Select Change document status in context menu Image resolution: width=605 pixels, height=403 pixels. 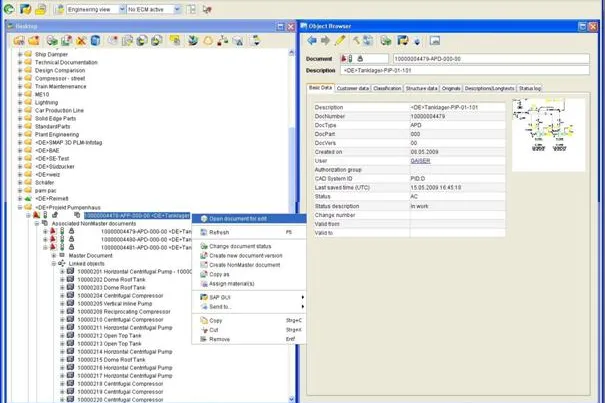click(x=249, y=246)
